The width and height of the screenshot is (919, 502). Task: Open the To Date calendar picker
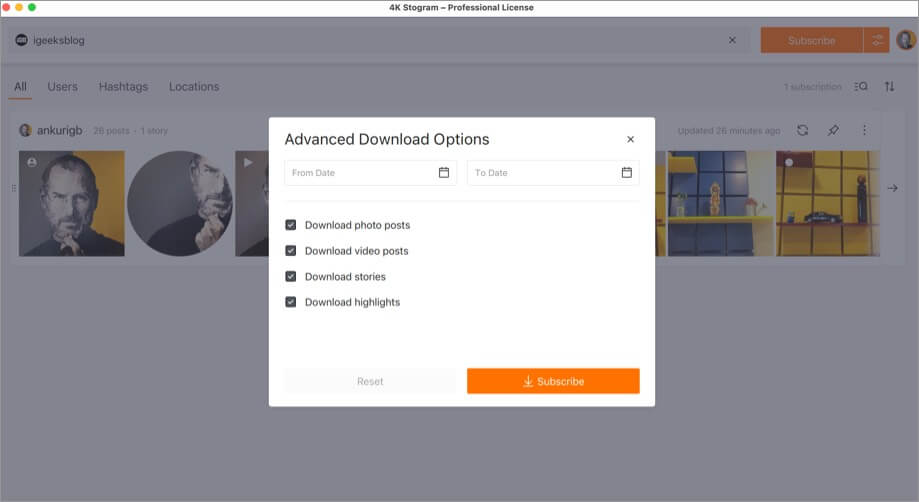point(627,173)
